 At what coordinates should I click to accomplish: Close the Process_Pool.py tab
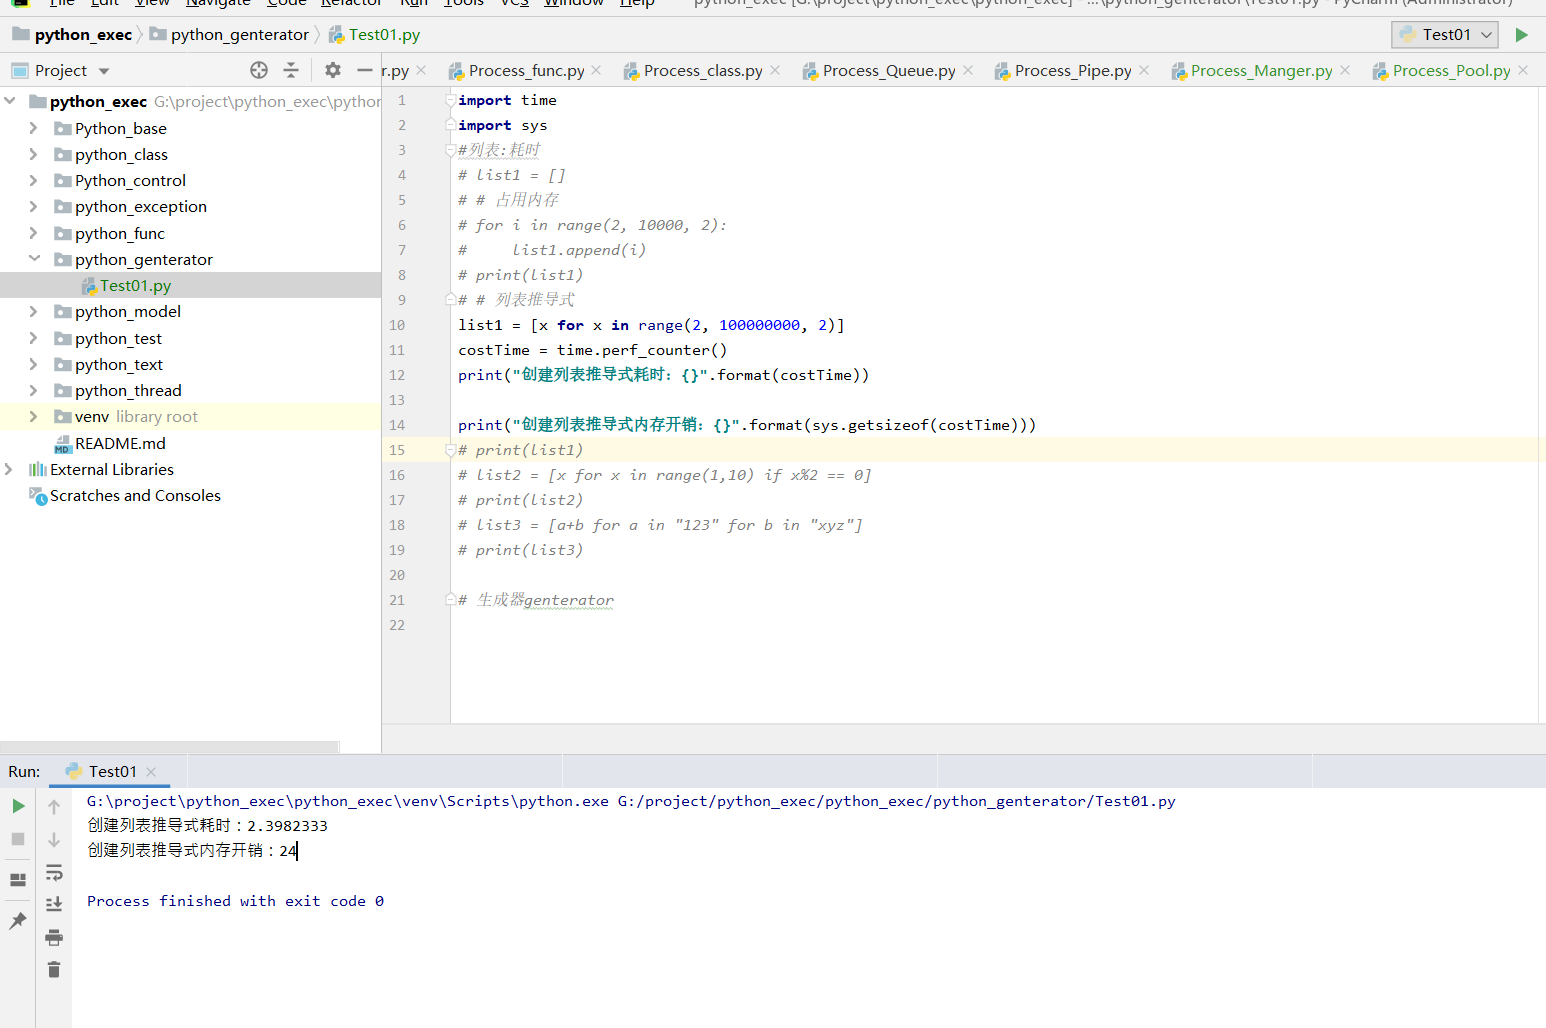pos(1523,70)
